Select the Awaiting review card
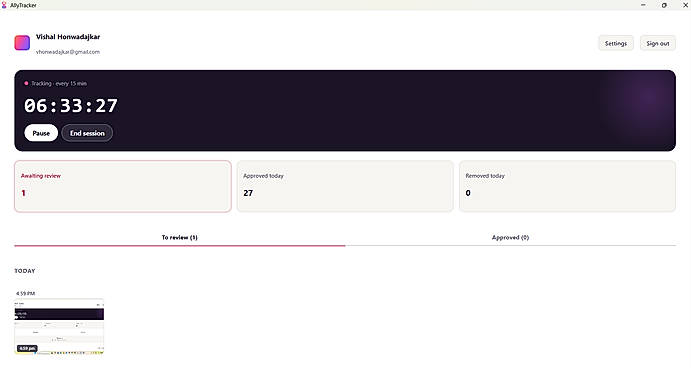 click(123, 186)
